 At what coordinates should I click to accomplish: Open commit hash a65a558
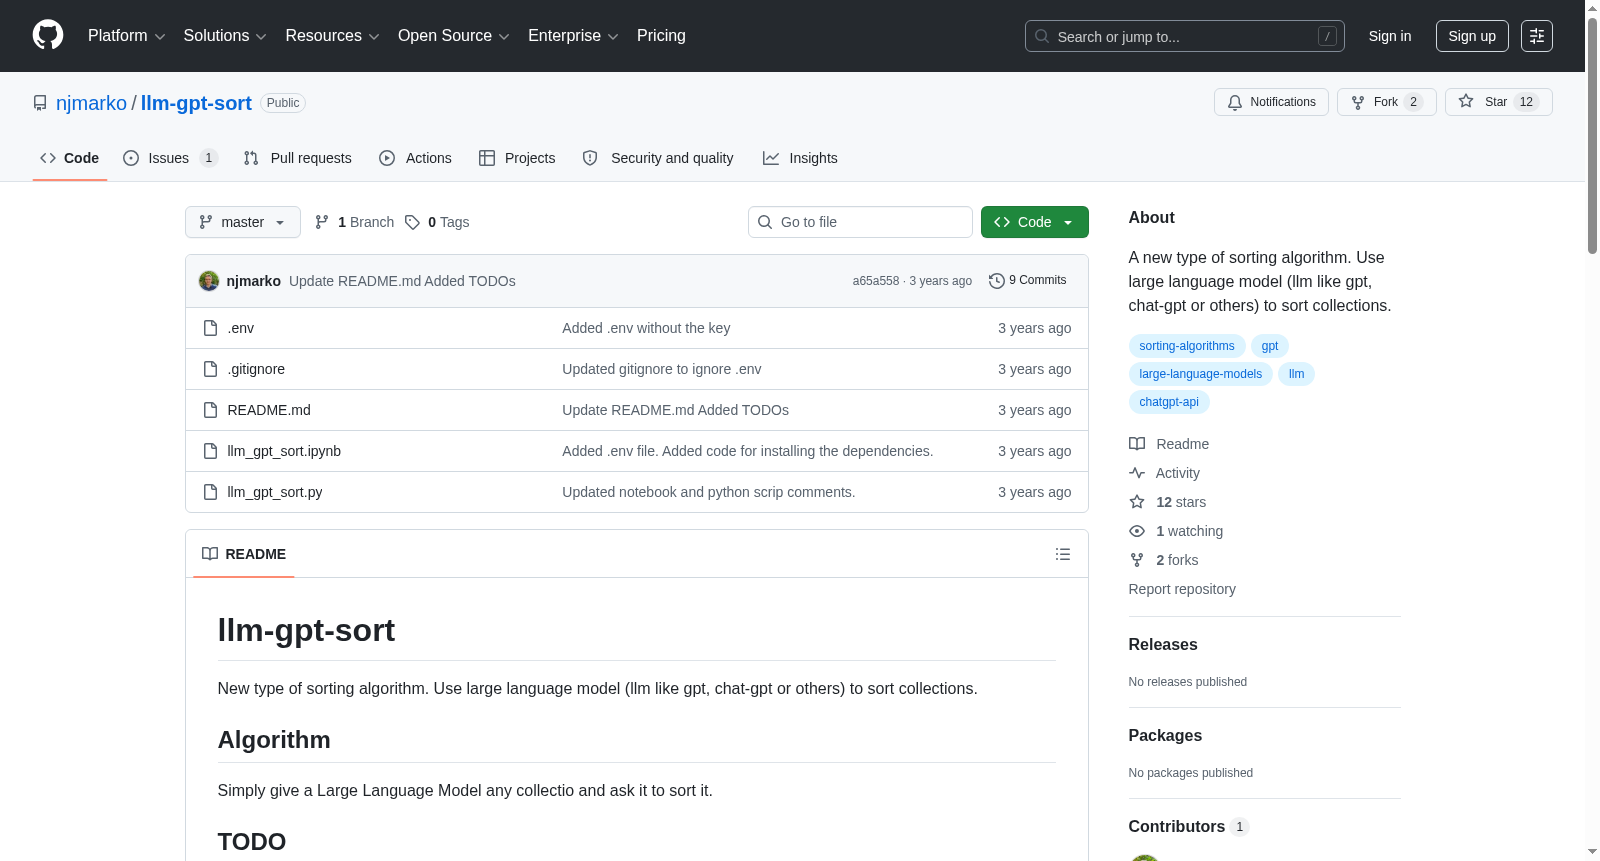point(876,281)
